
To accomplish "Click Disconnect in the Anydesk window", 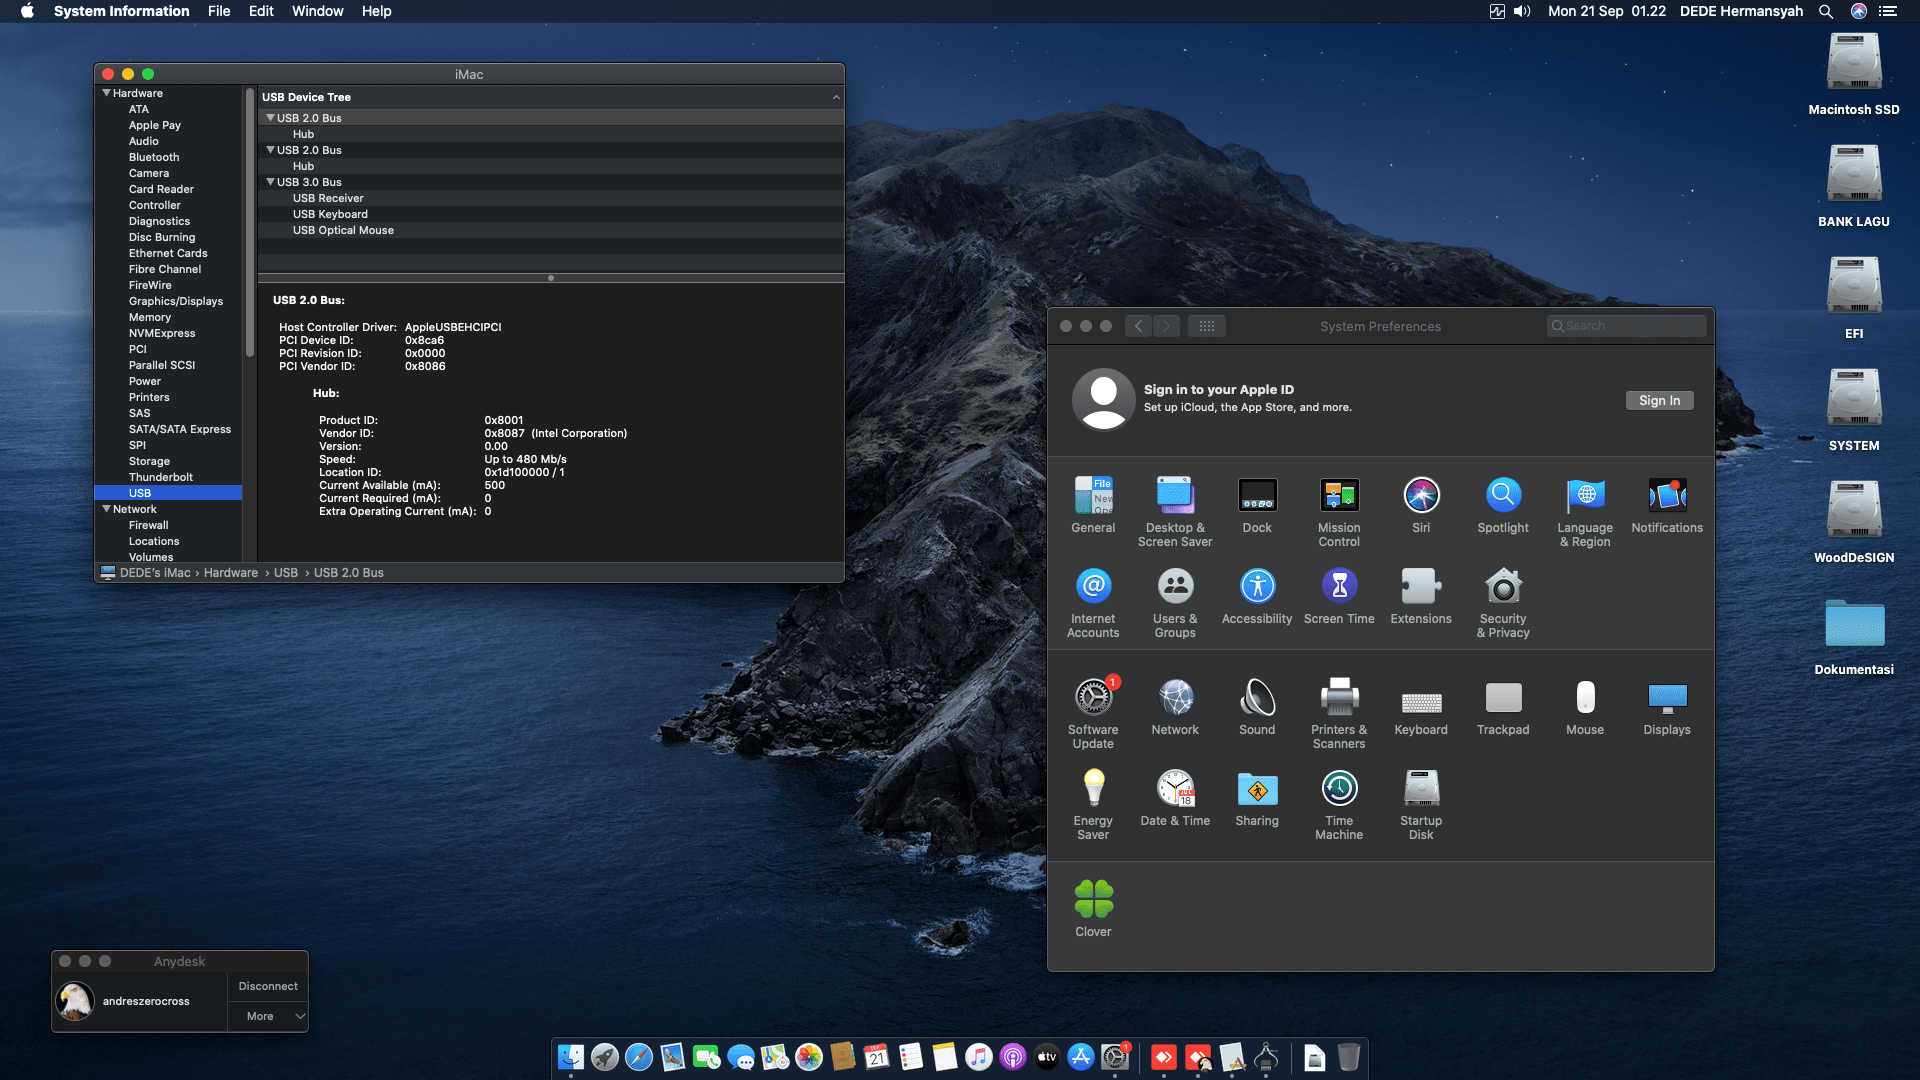I will (x=268, y=986).
